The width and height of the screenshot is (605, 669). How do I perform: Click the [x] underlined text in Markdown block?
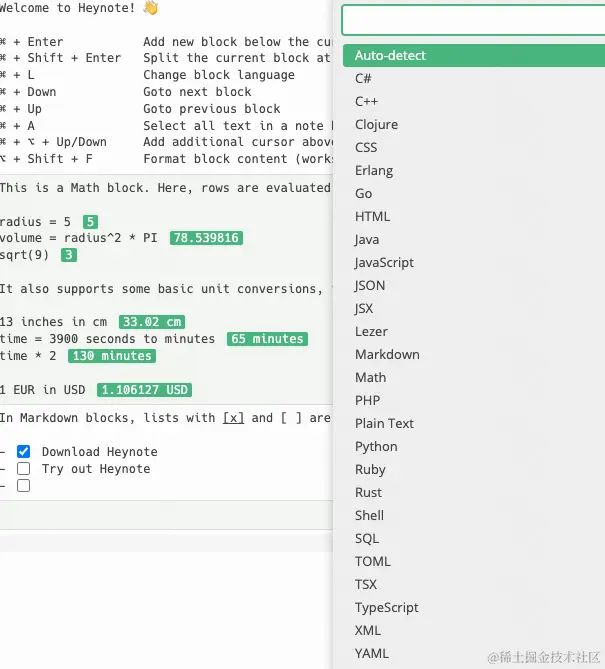[x=233, y=418]
